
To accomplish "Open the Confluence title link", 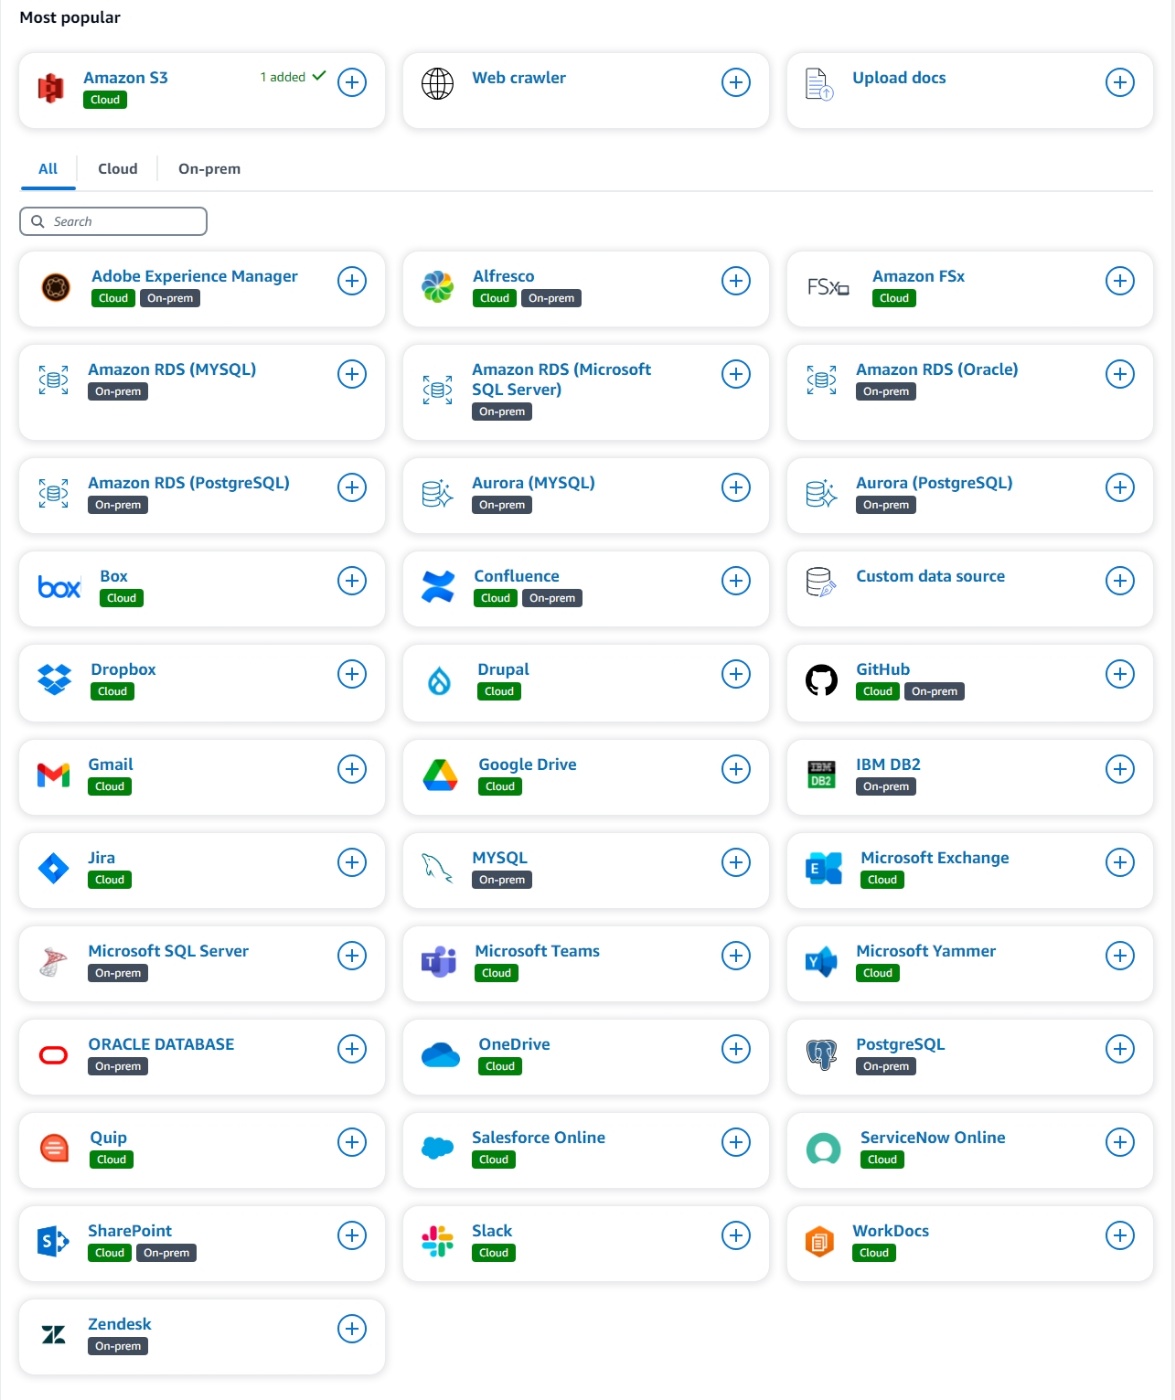I will tap(517, 577).
